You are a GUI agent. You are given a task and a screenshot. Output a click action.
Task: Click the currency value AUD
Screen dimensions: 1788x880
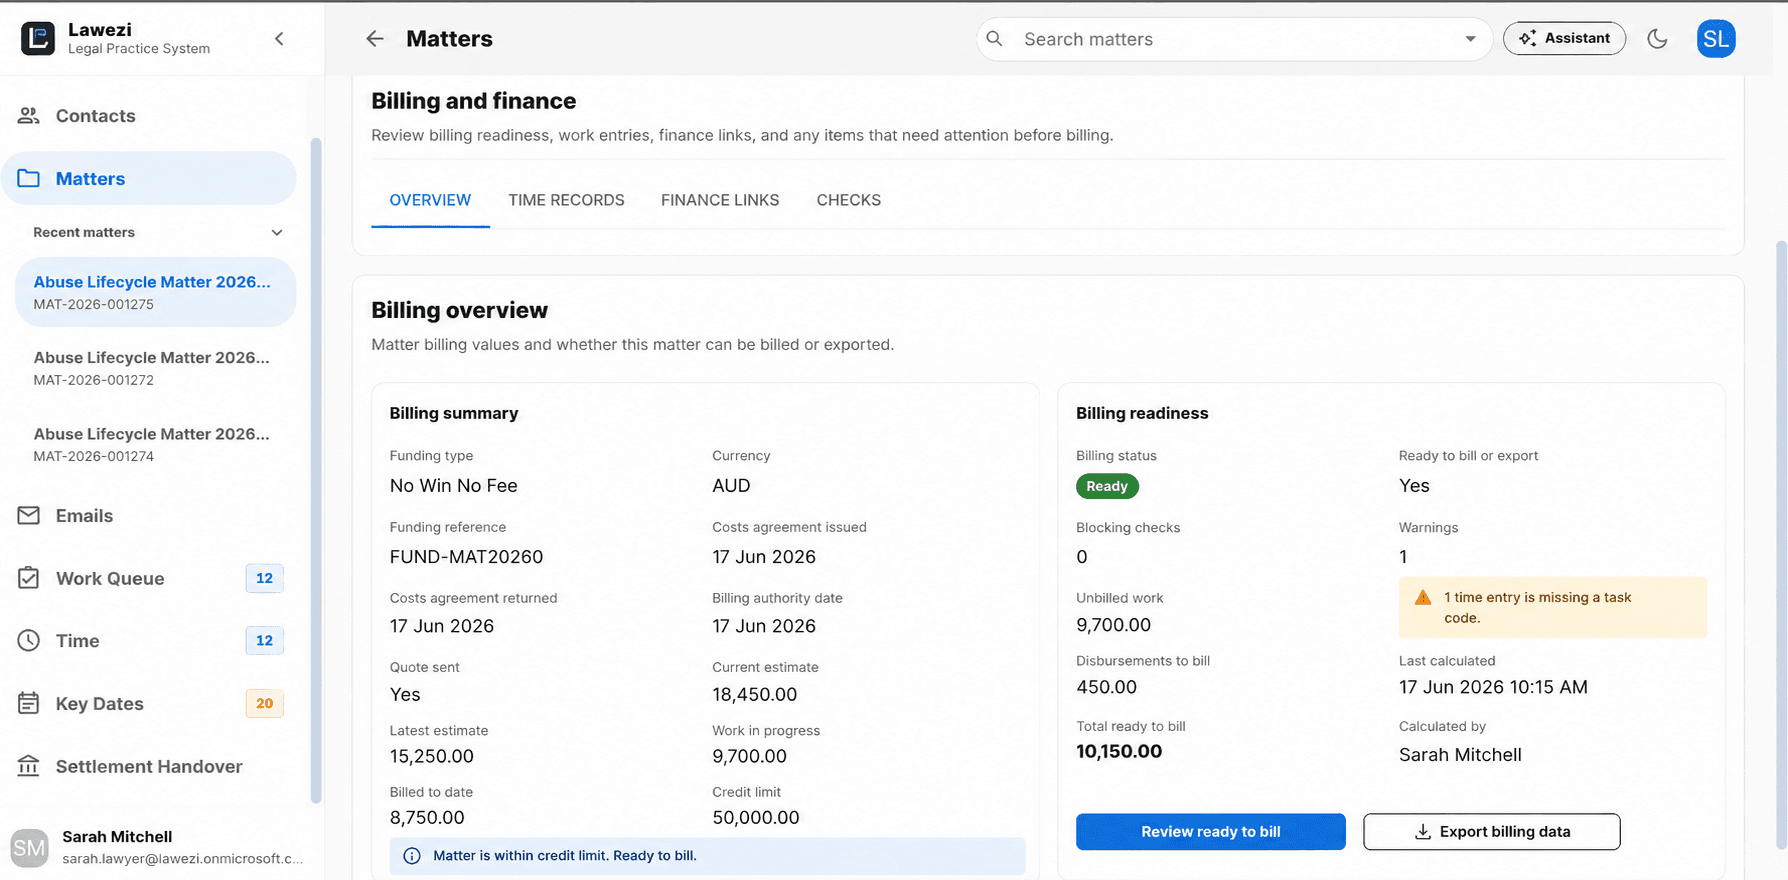pos(731,486)
